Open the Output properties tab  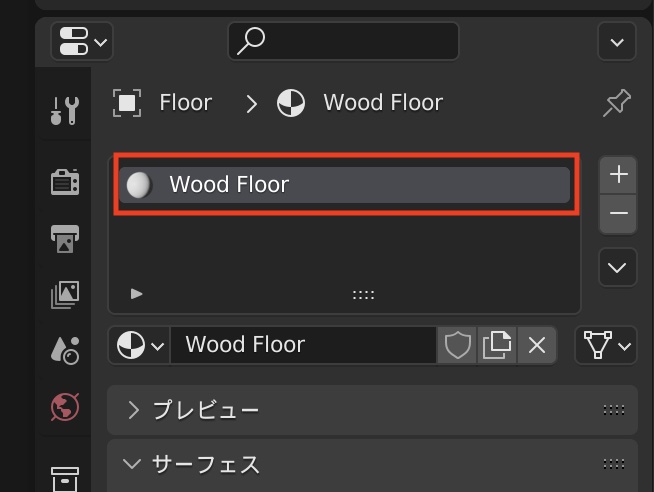[65, 238]
